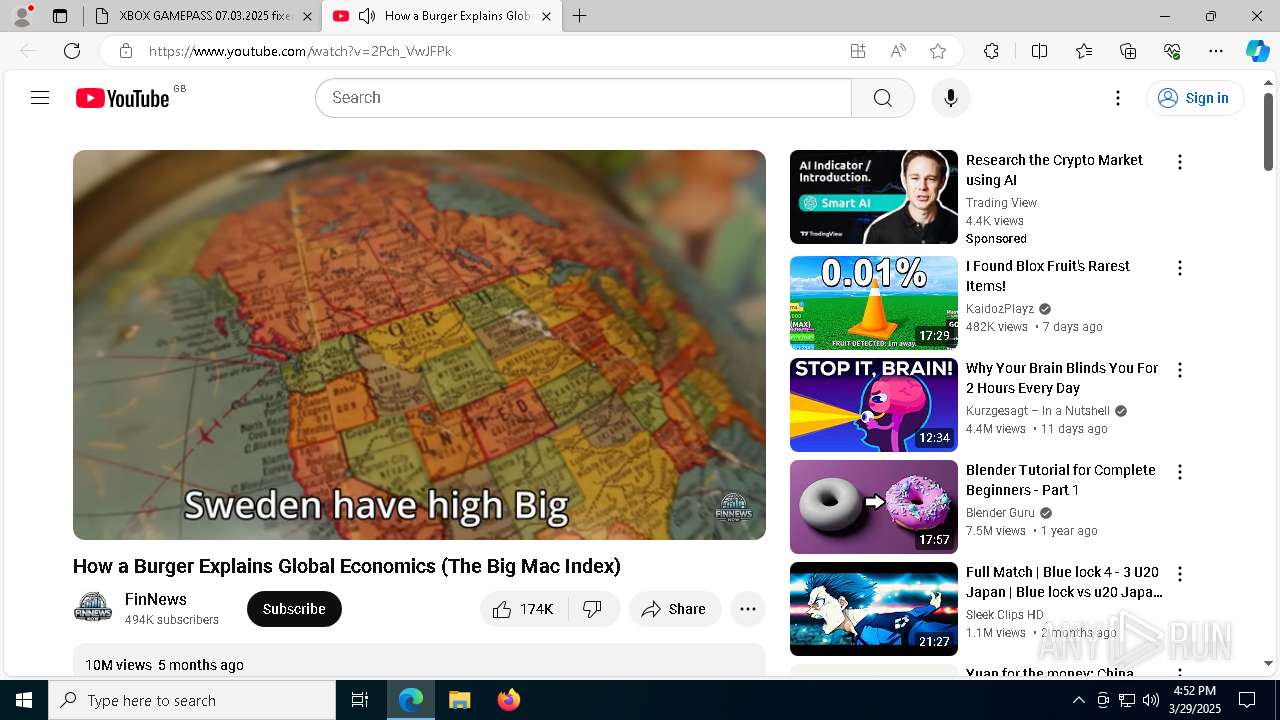Click the search magnifier button

pos(882,98)
